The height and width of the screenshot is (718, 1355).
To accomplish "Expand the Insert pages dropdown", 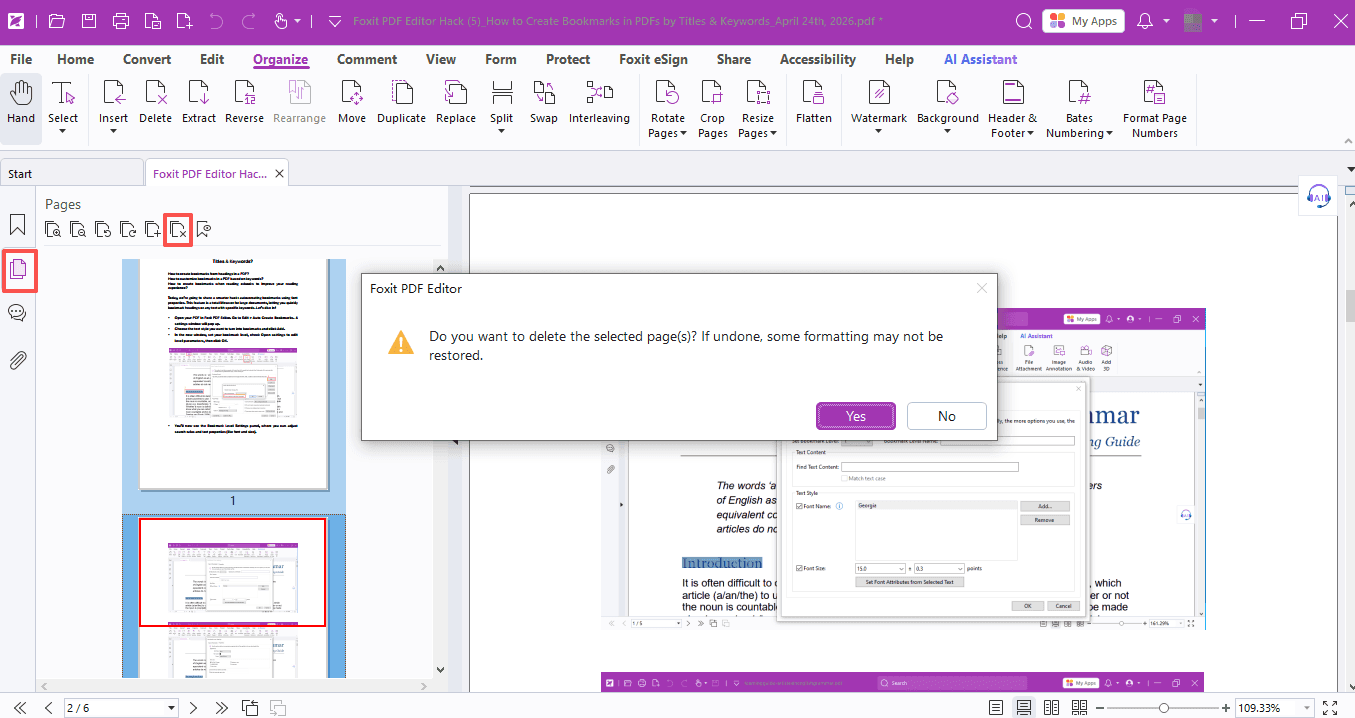I will [x=113, y=131].
